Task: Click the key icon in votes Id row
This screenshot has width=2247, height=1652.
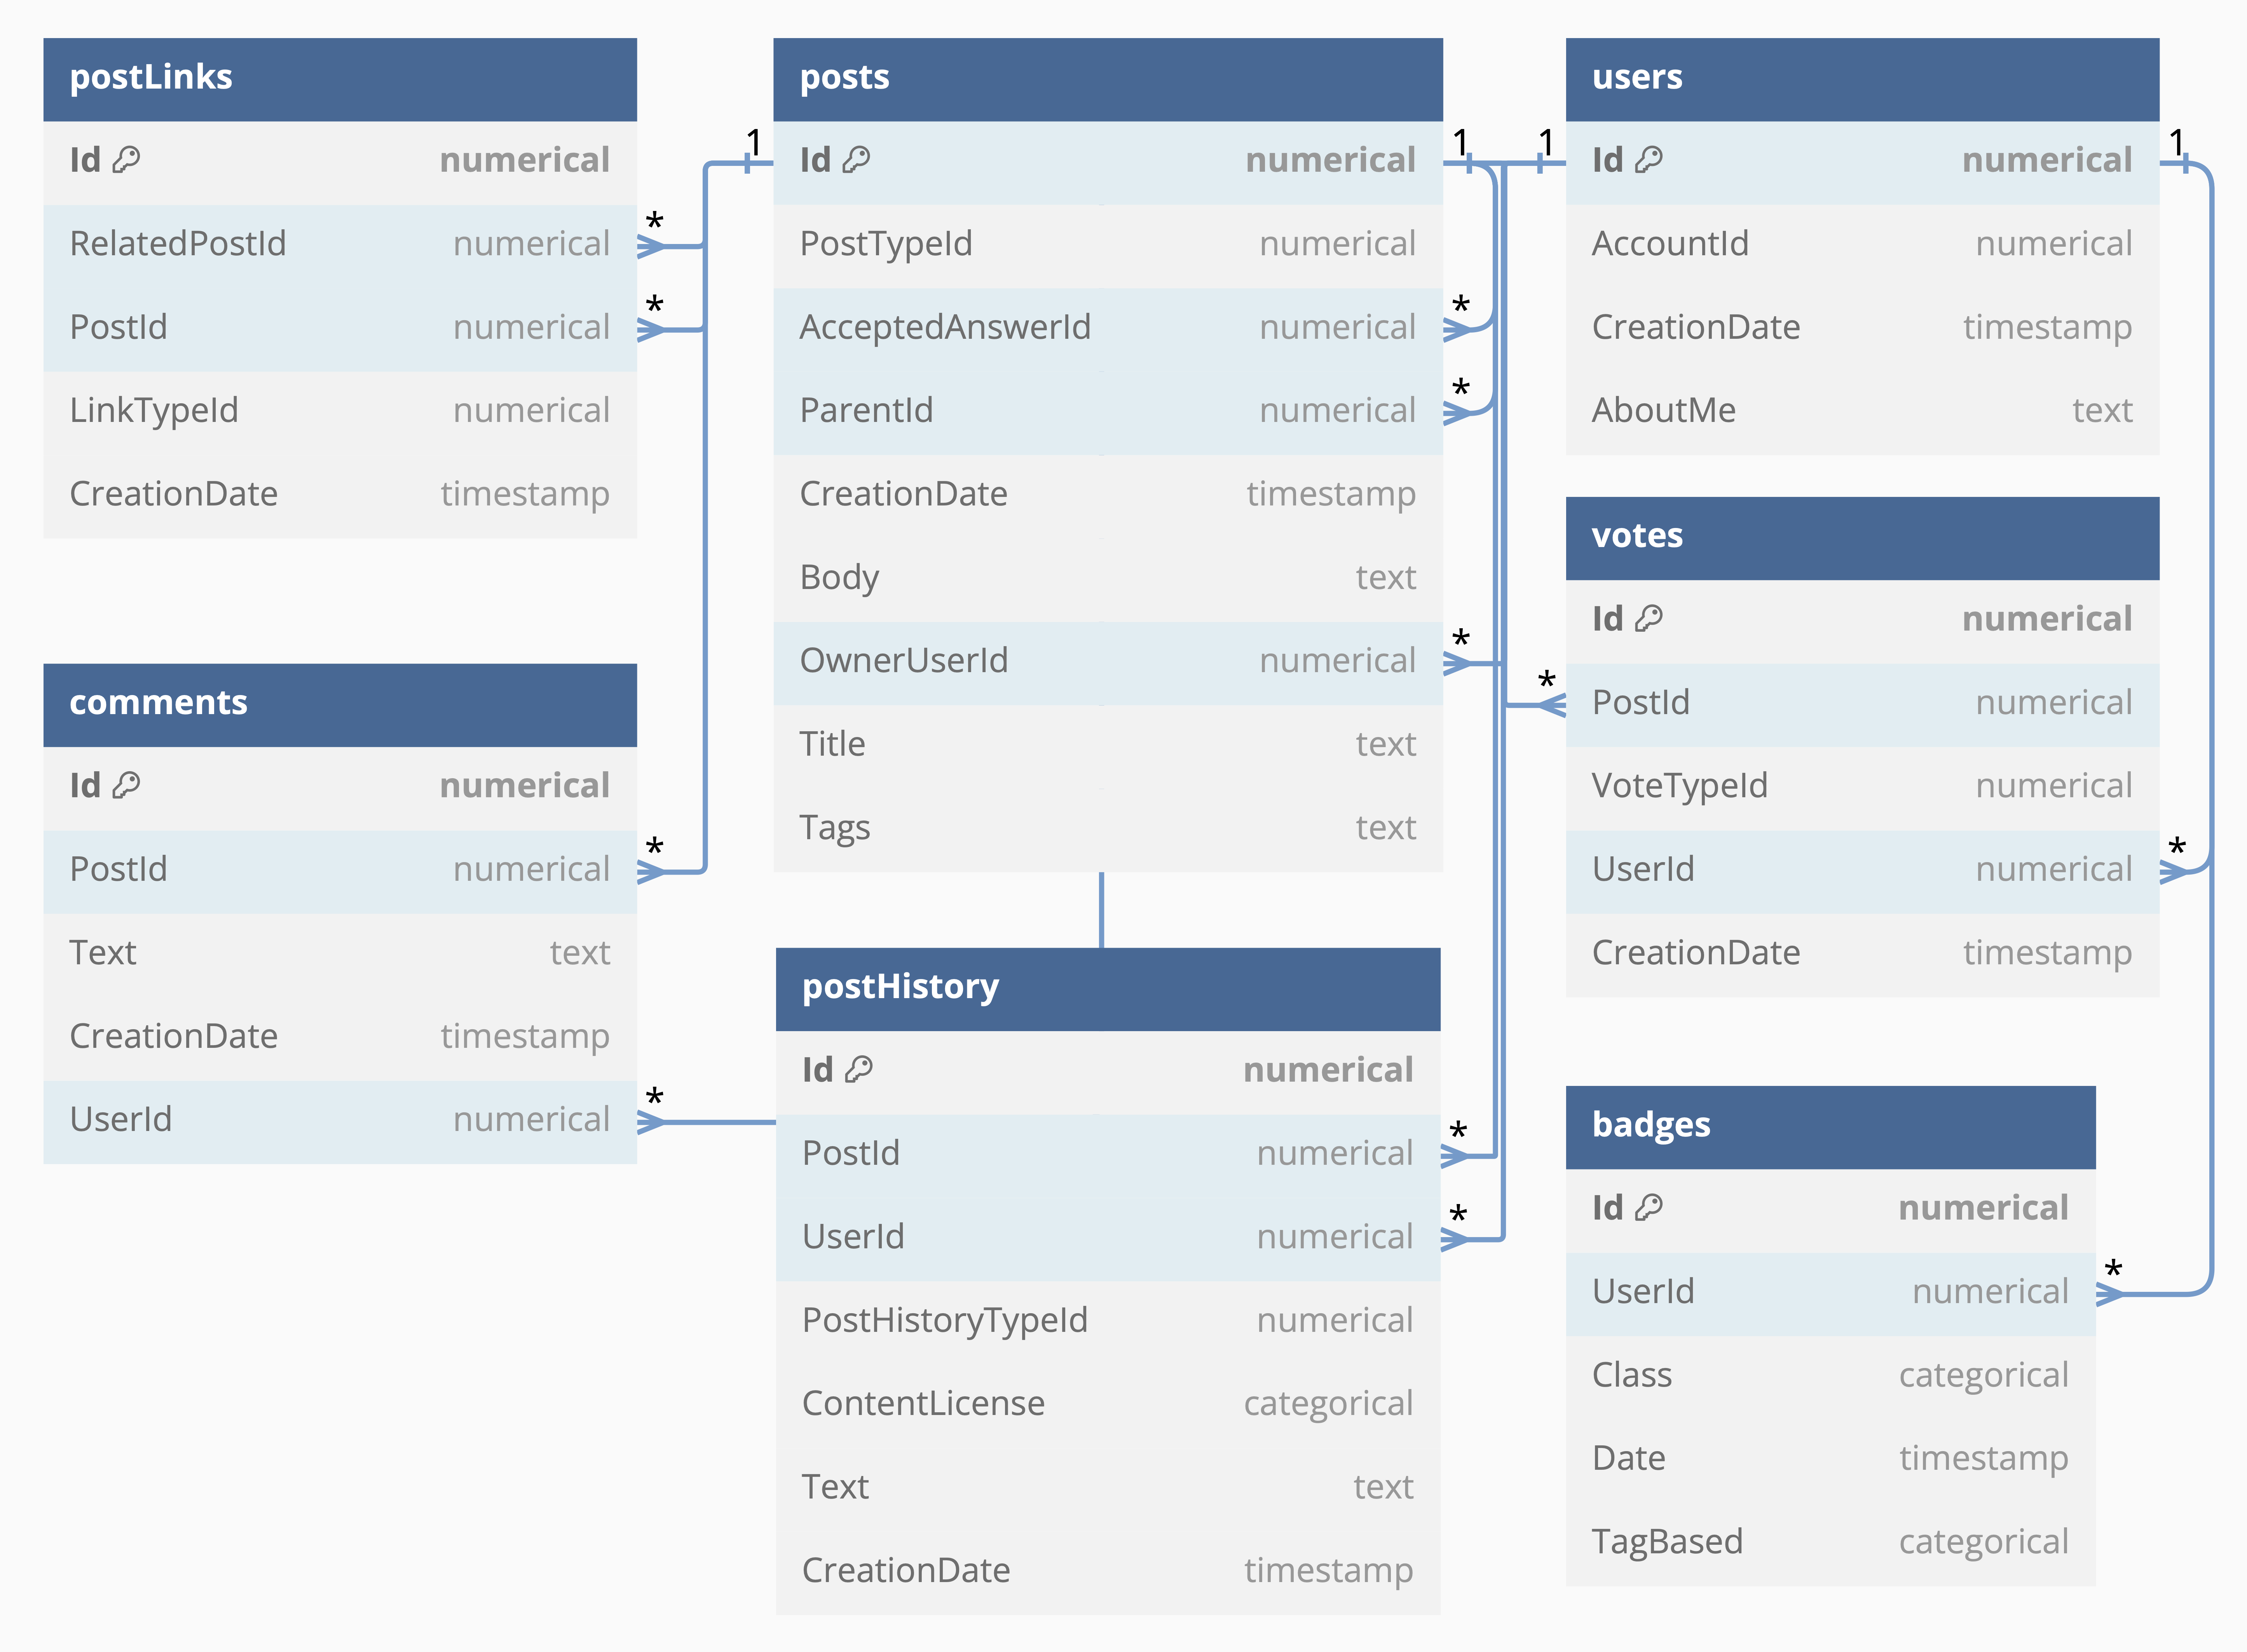Action: point(1649,618)
